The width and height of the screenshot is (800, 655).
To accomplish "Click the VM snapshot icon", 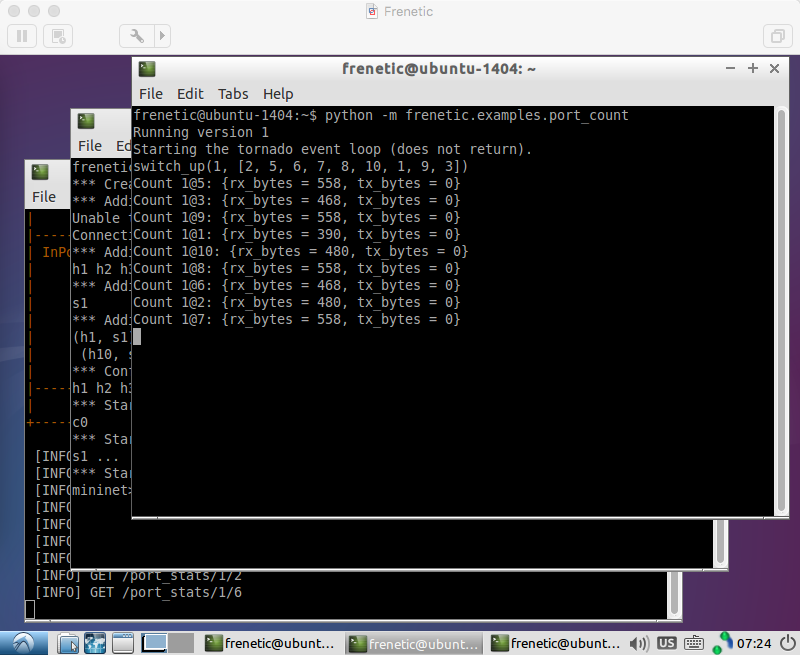I will point(58,36).
